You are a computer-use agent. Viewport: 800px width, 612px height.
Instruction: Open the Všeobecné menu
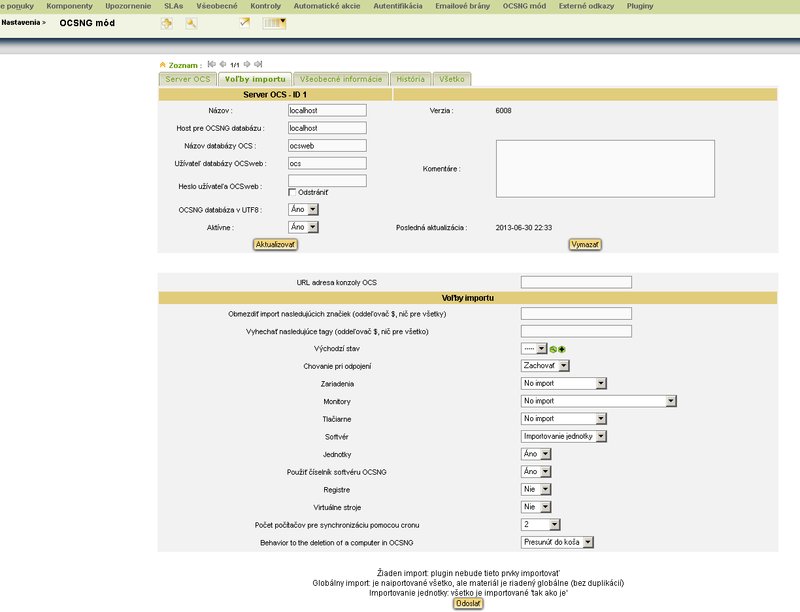click(x=217, y=6)
